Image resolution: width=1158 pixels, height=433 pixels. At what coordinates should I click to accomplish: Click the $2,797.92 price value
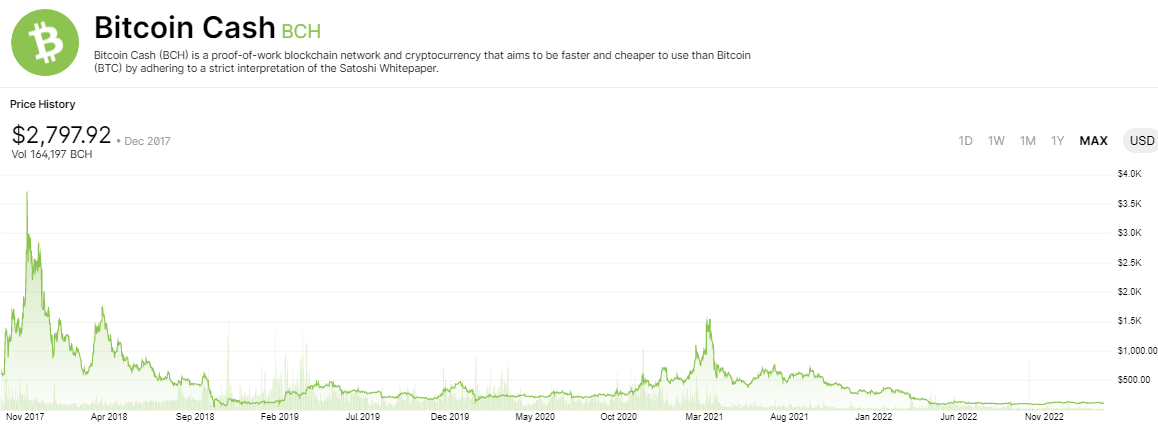coord(61,134)
